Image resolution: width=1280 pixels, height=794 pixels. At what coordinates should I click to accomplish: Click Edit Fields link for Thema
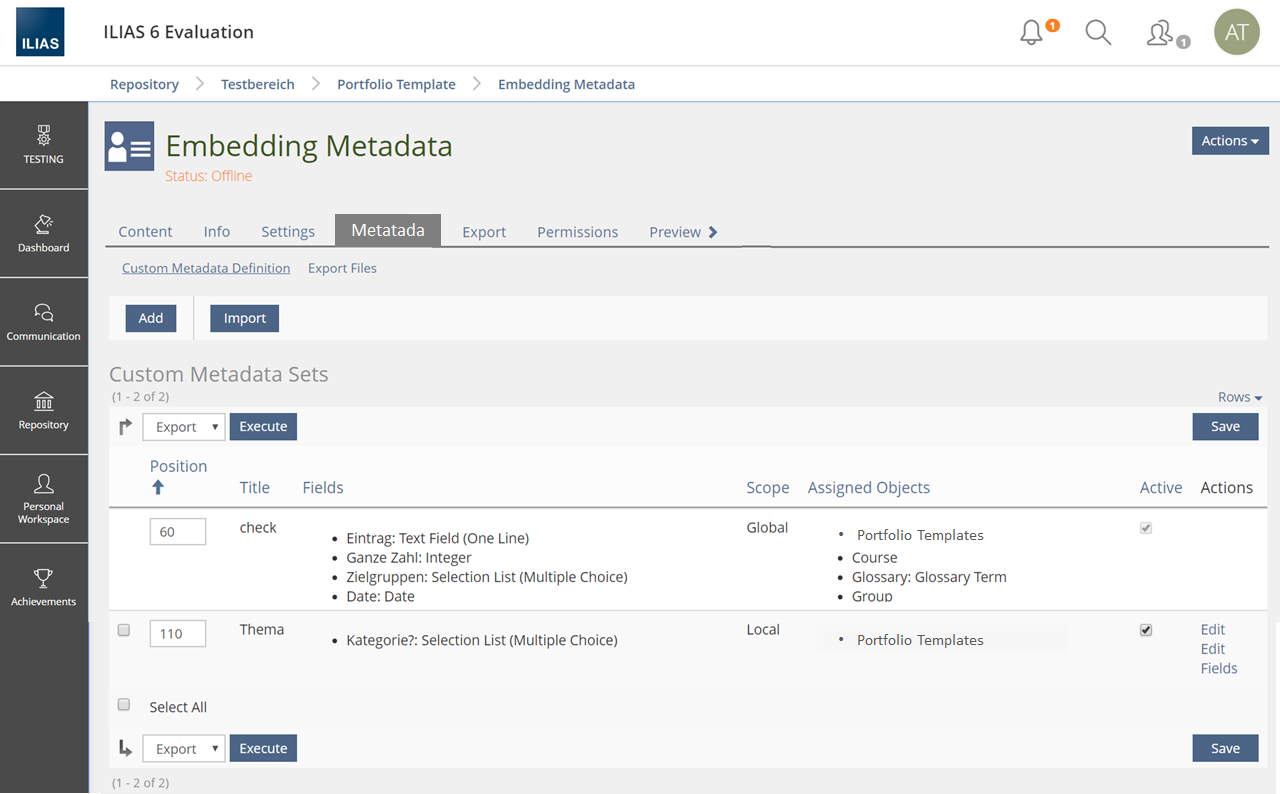1218,659
